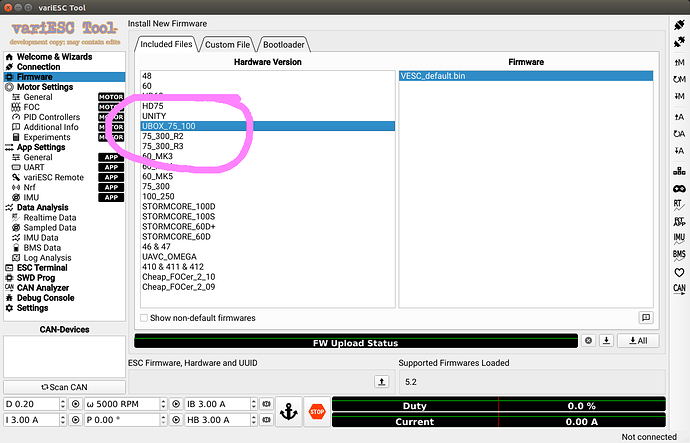Viewport: 690px width, 443px height.
Task: Read default app configuration (circular-arrow A icon)
Action: click(679, 133)
